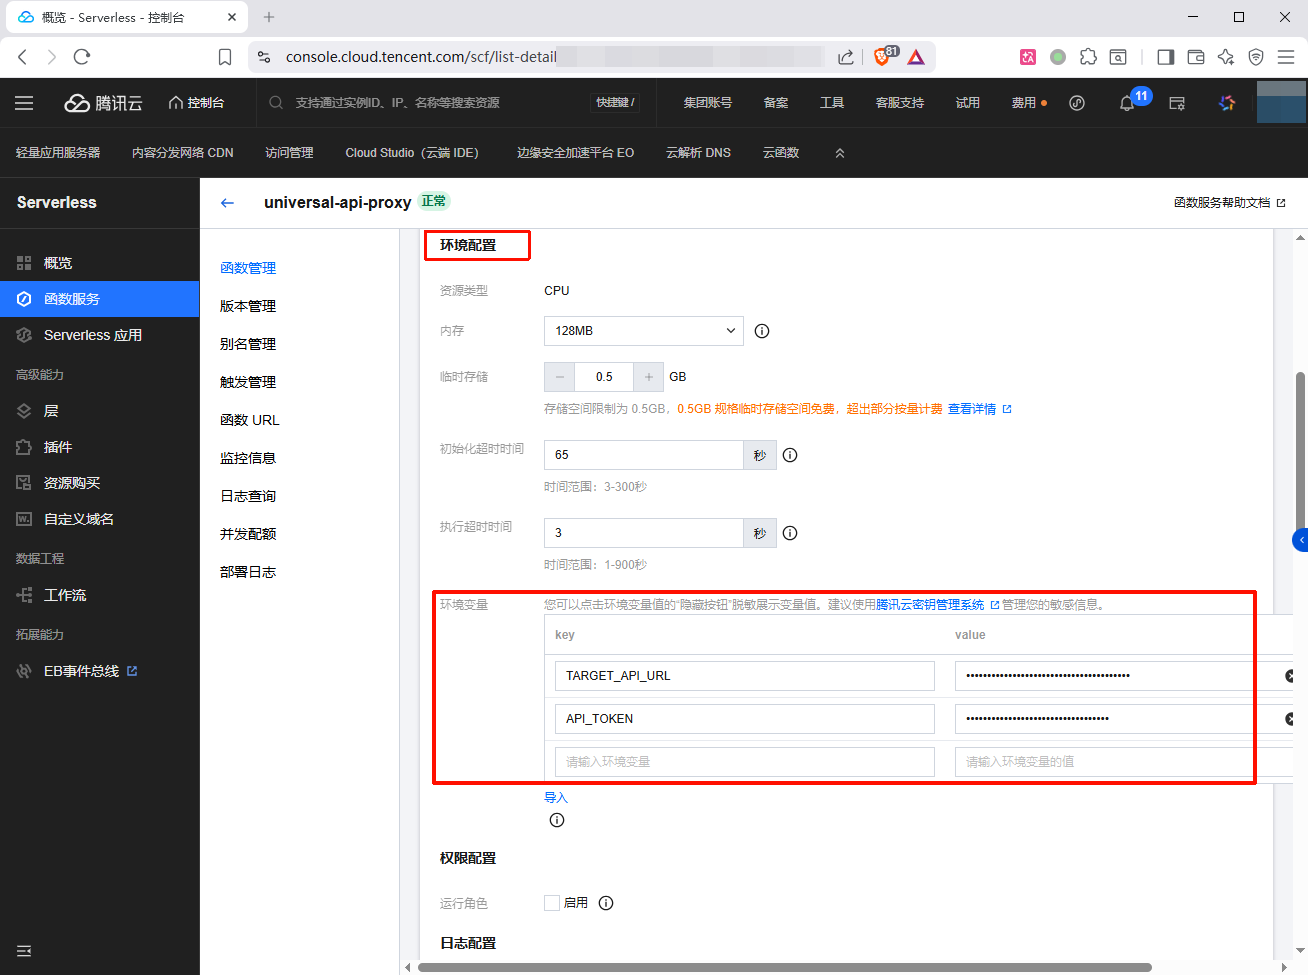Click the blue side panel expander handle
Screen dimensions: 1308x975
1300,540
